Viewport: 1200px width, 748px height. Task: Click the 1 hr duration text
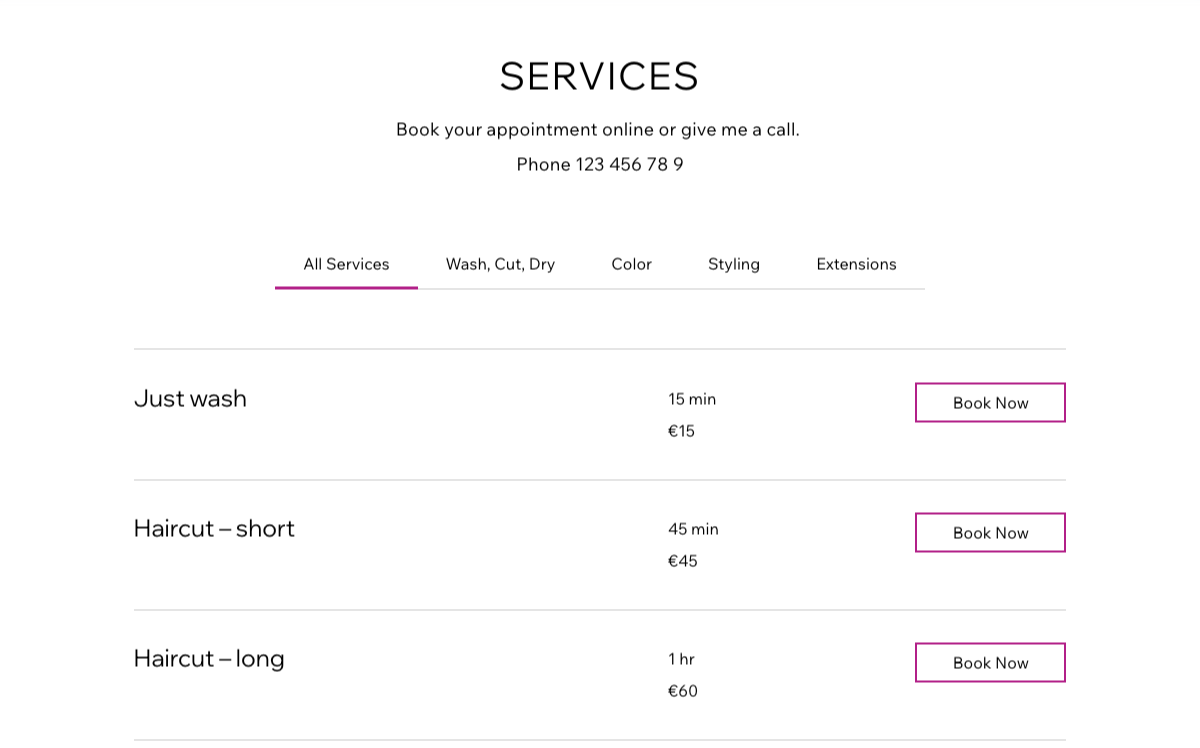682,659
